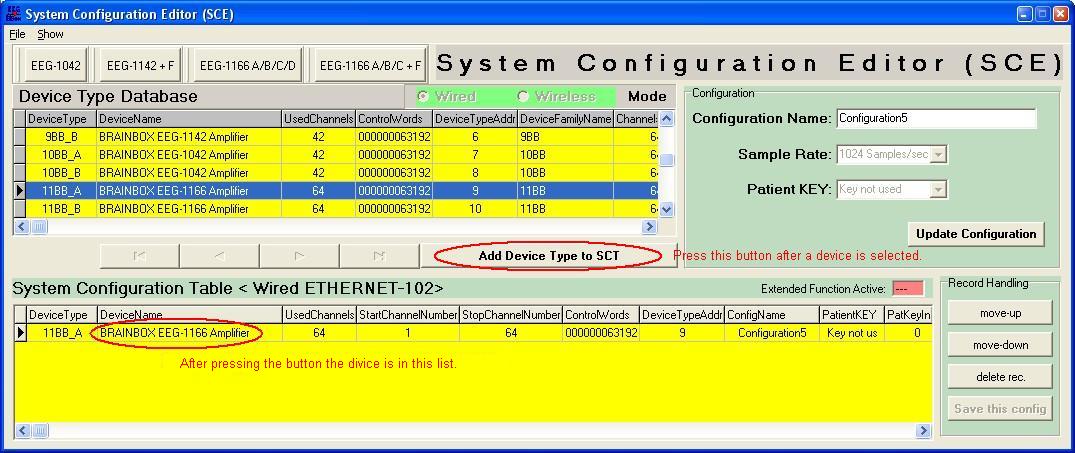Viewport: 1075px width, 453px height.
Task: Click the highlighted 11BB_A device type cell
Action: coord(62,191)
